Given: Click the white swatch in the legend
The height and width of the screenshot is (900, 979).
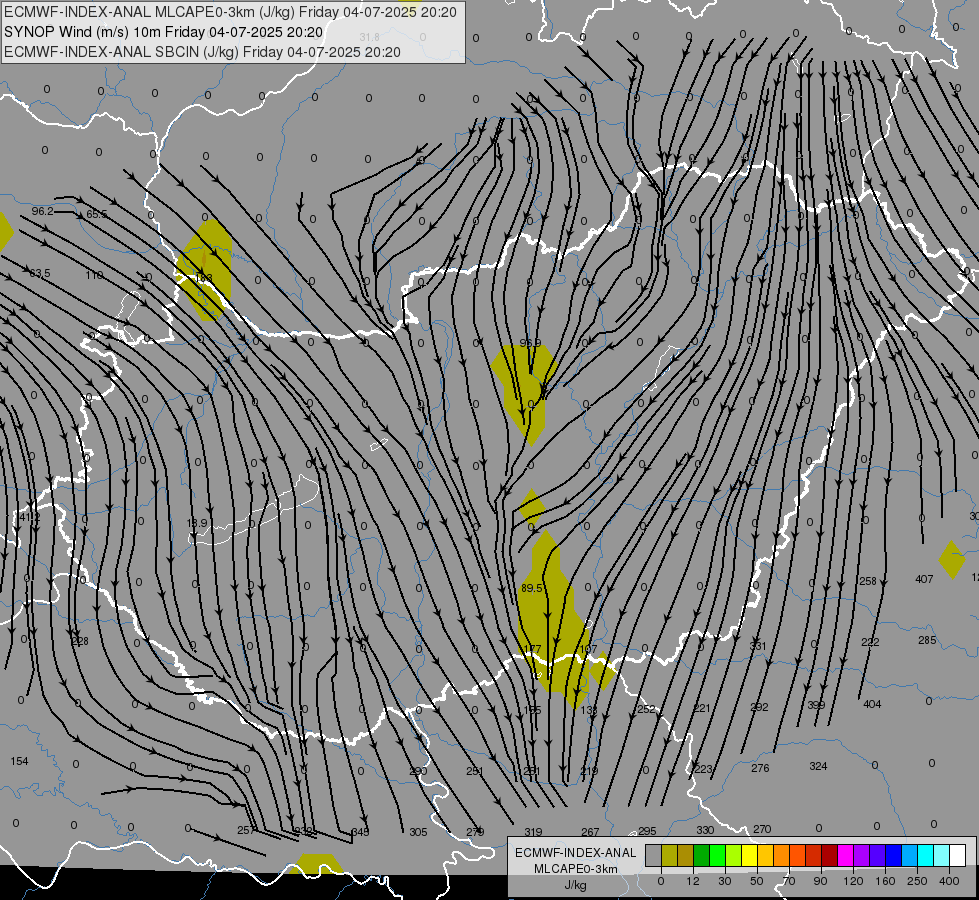Looking at the screenshot, I should click(957, 855).
